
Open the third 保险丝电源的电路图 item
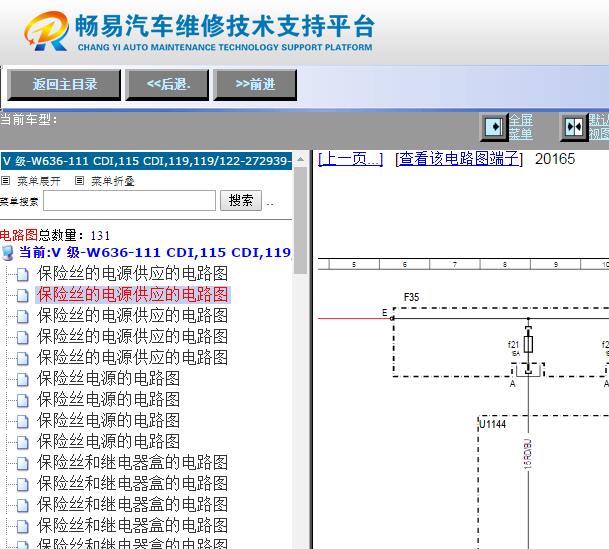(x=108, y=420)
